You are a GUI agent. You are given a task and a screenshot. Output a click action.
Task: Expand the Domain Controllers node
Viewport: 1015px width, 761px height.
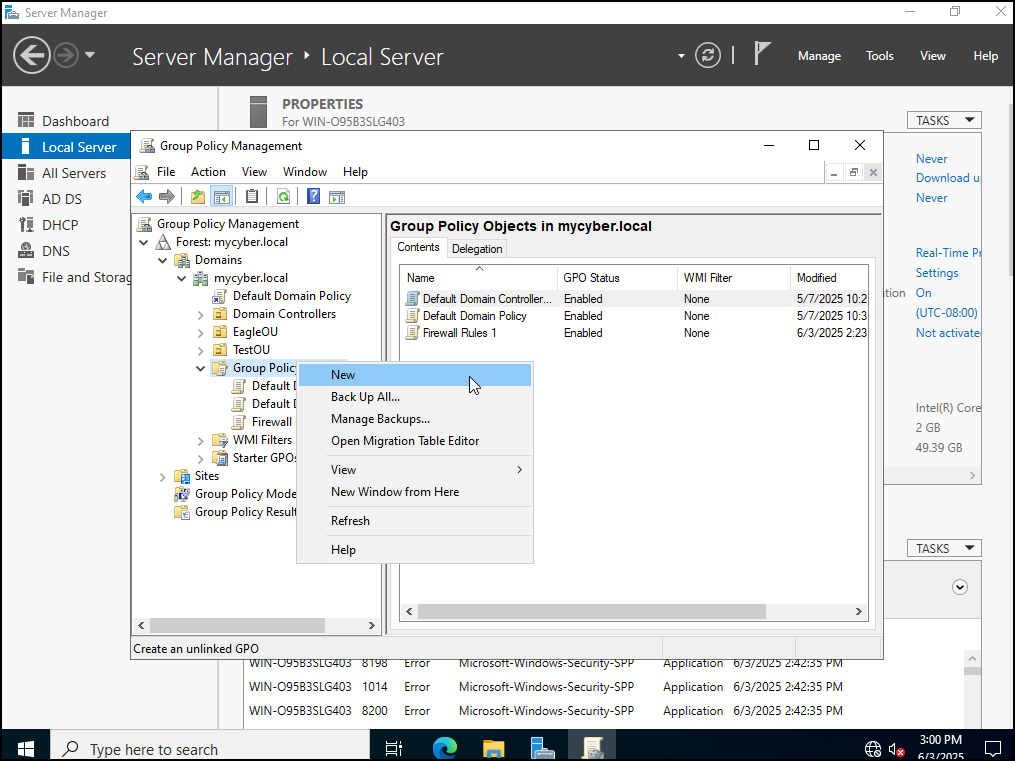coord(201,314)
